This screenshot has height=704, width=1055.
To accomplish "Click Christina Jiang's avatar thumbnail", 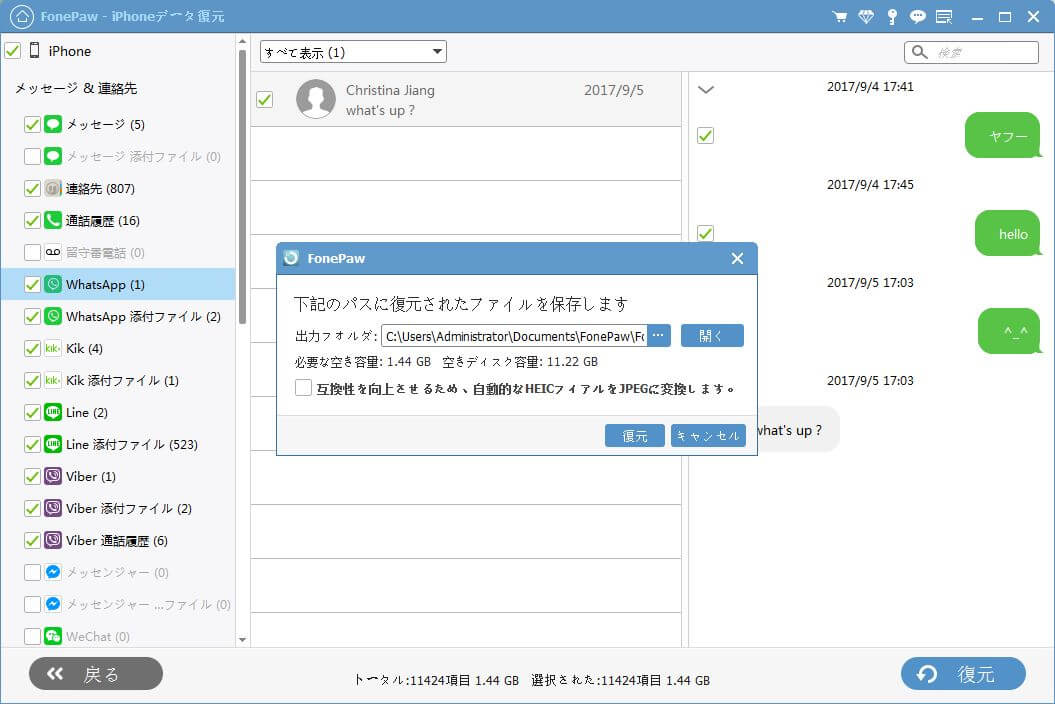I will coord(316,99).
